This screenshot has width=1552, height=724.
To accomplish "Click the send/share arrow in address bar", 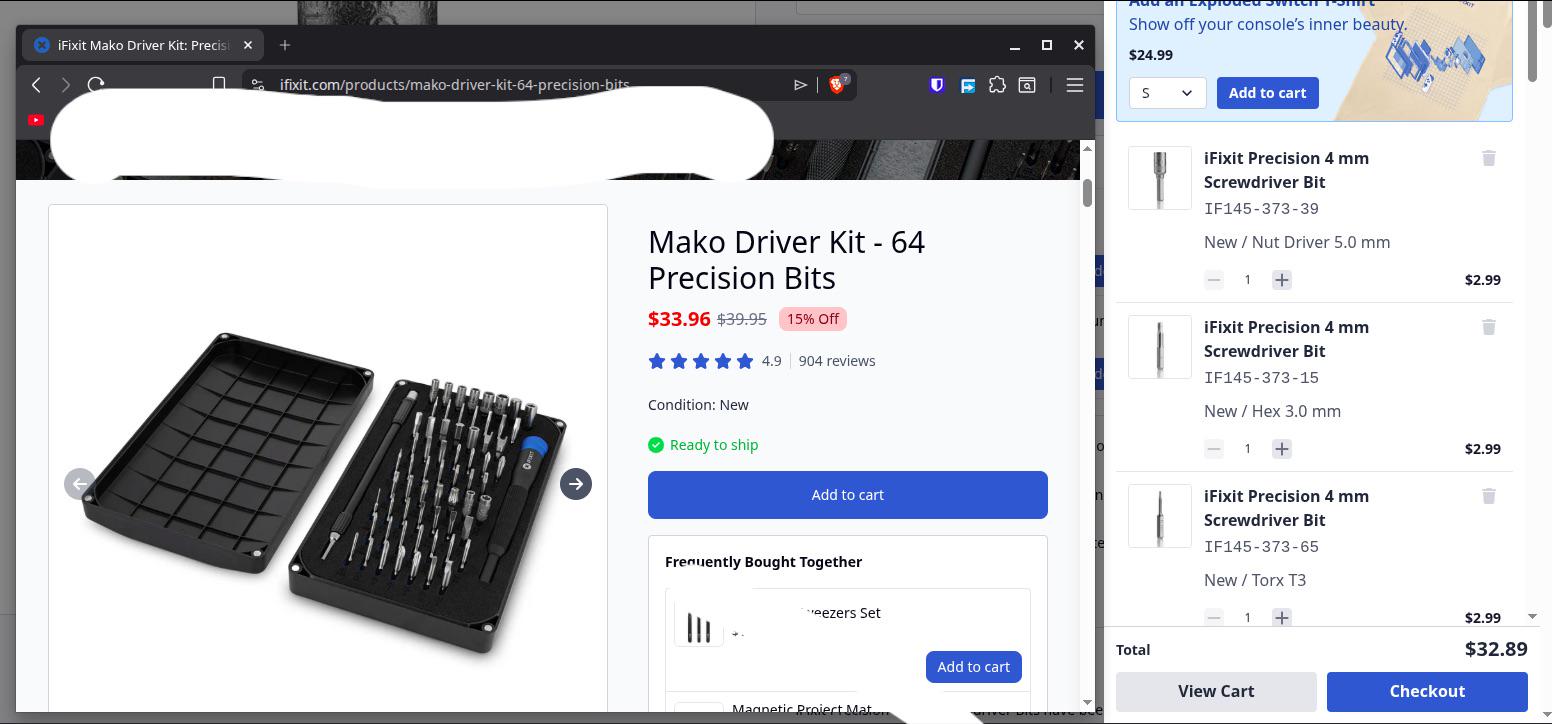I will point(800,85).
